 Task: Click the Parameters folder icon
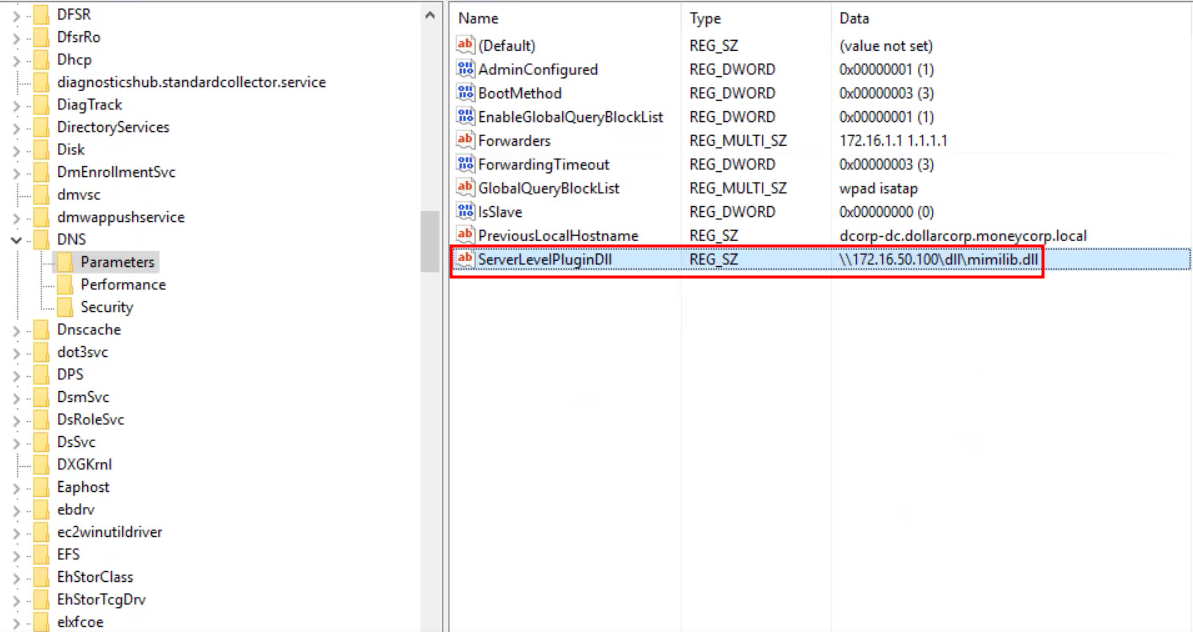coord(65,262)
